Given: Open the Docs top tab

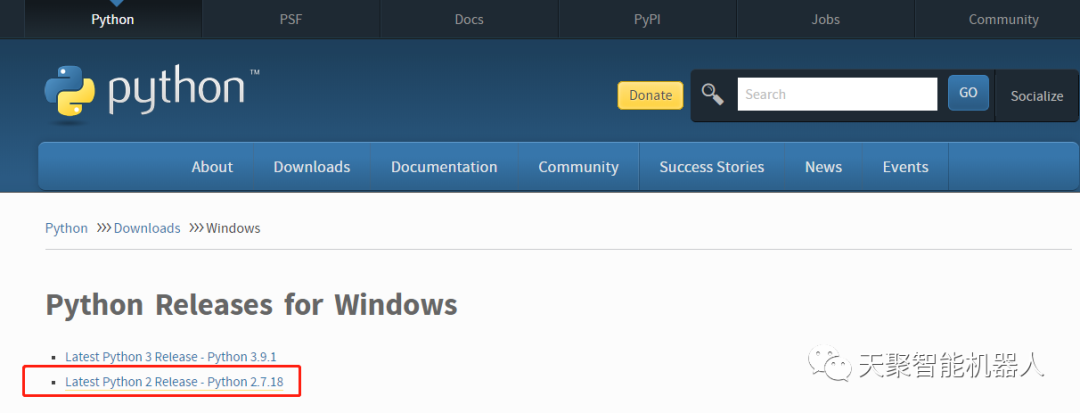Looking at the screenshot, I should point(469,19).
